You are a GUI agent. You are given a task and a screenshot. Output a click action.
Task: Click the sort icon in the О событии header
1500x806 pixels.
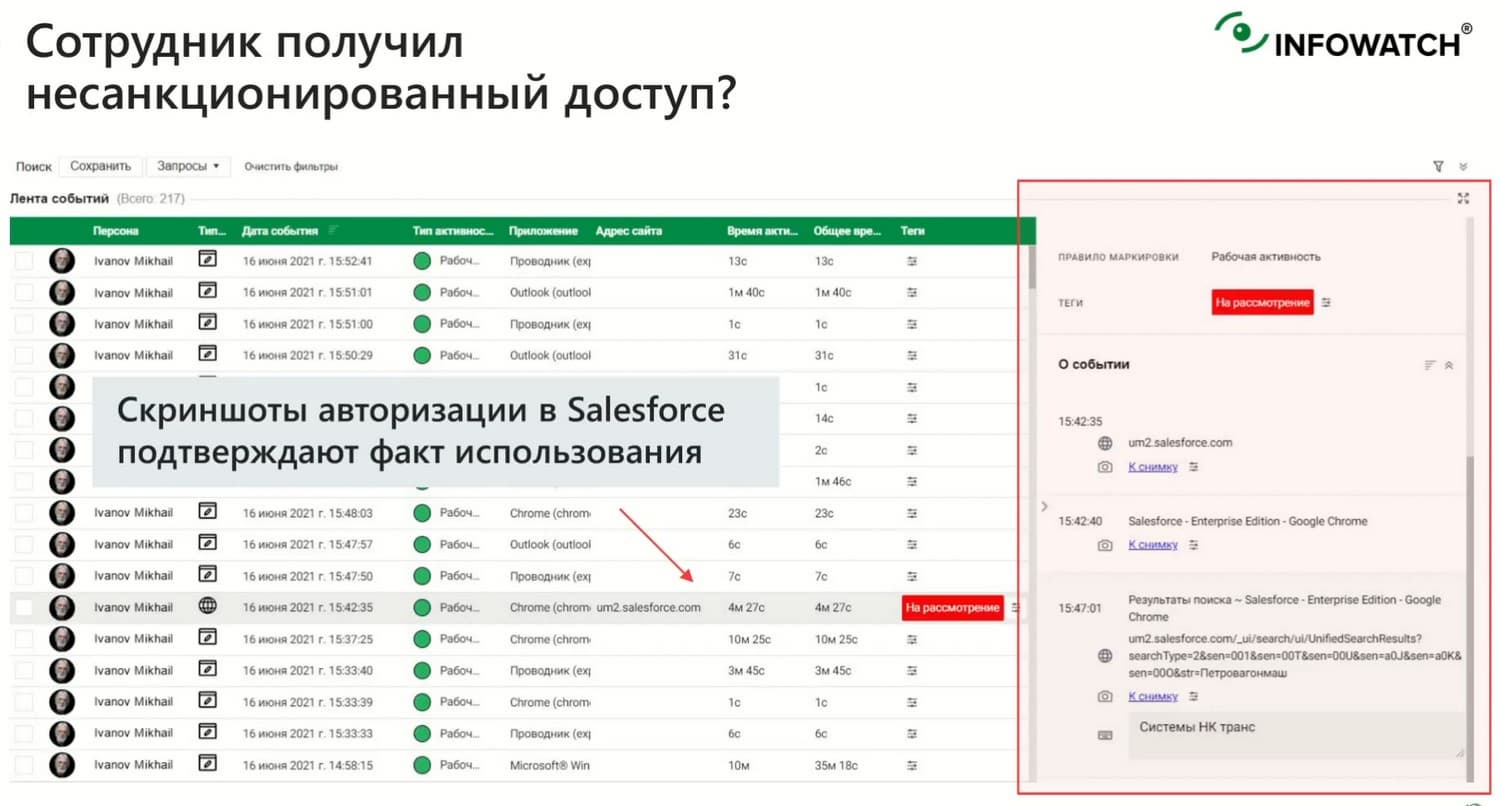pos(1430,365)
